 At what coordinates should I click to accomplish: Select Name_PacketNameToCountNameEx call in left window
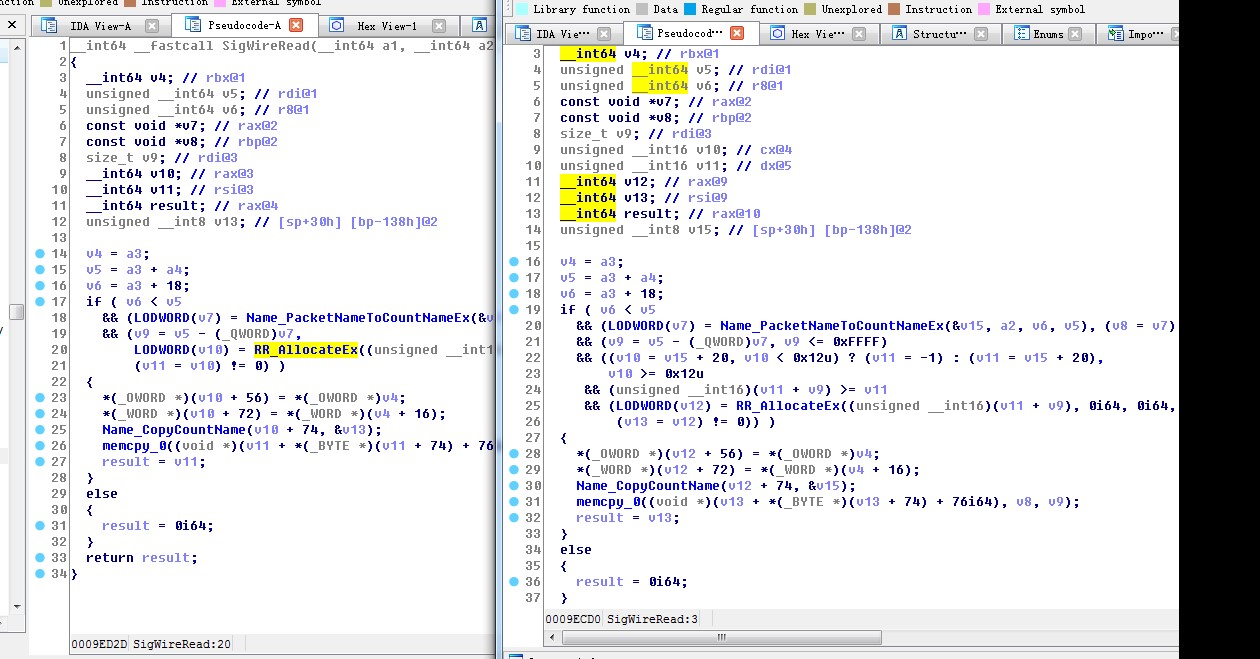357,318
